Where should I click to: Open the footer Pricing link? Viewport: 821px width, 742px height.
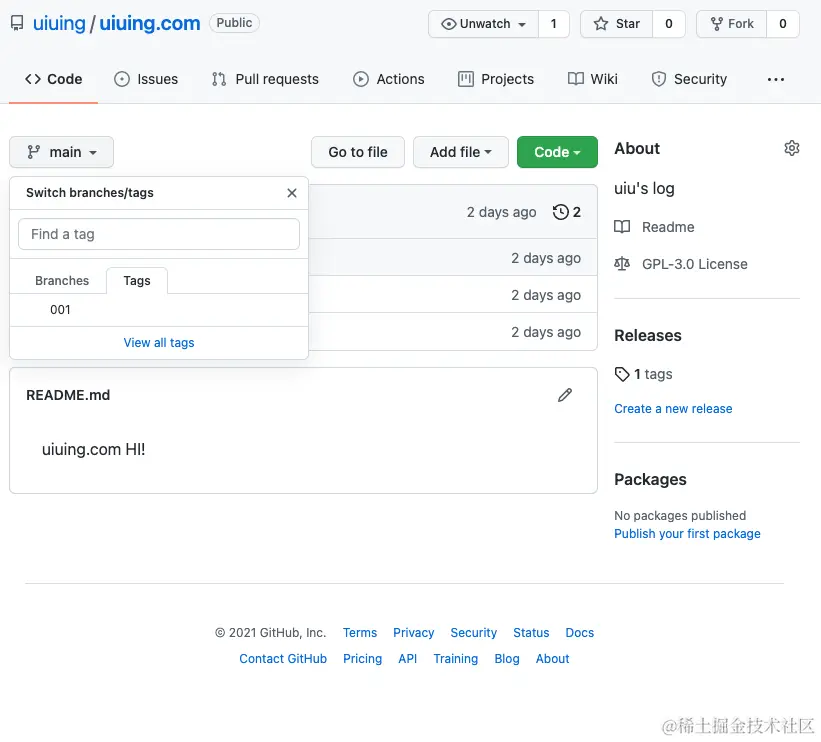[362, 659]
